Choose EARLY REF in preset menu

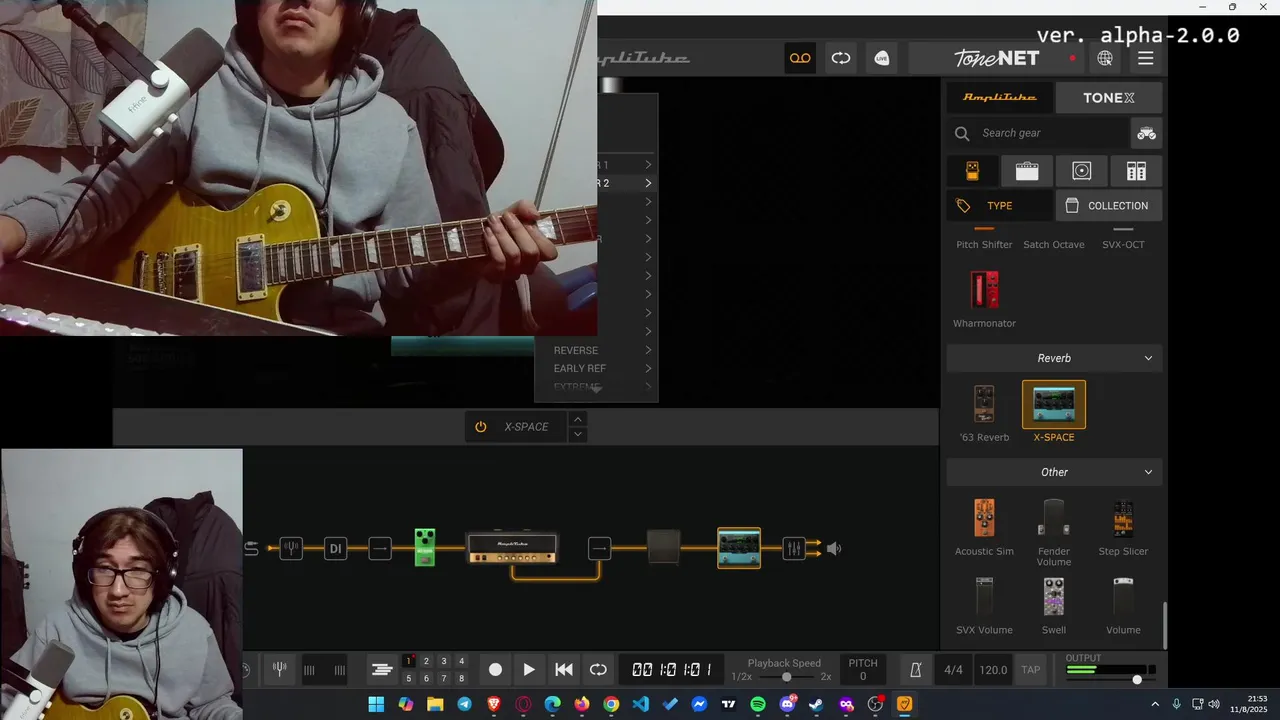click(580, 368)
